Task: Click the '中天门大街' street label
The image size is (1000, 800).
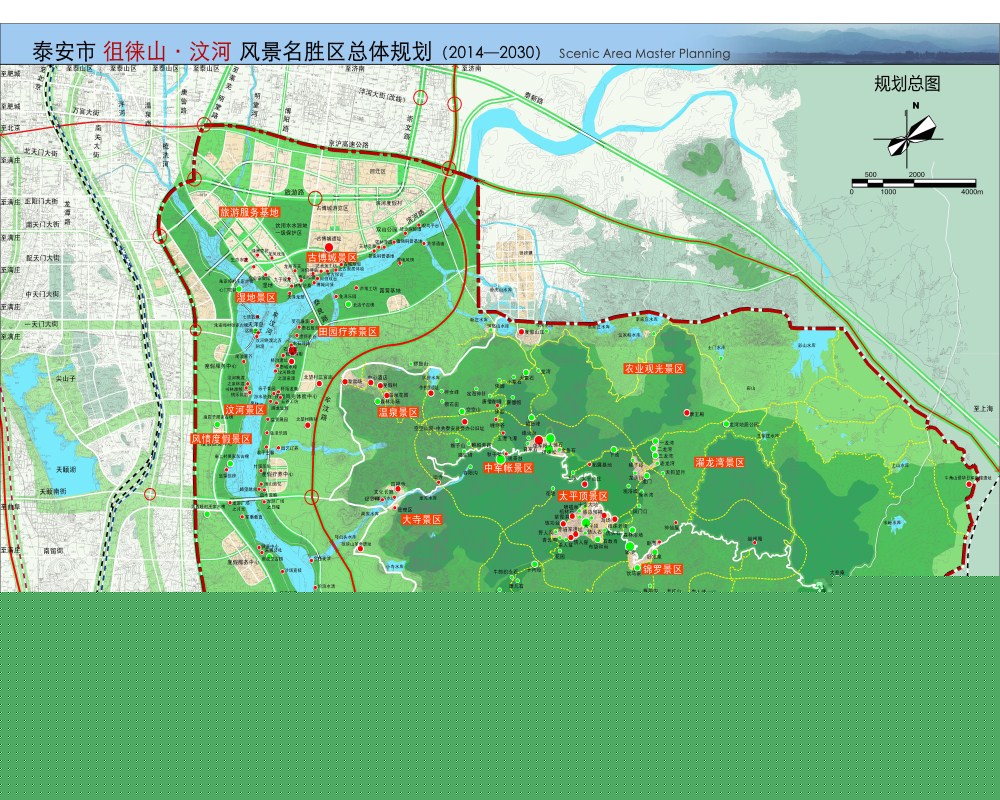Action: [42, 294]
